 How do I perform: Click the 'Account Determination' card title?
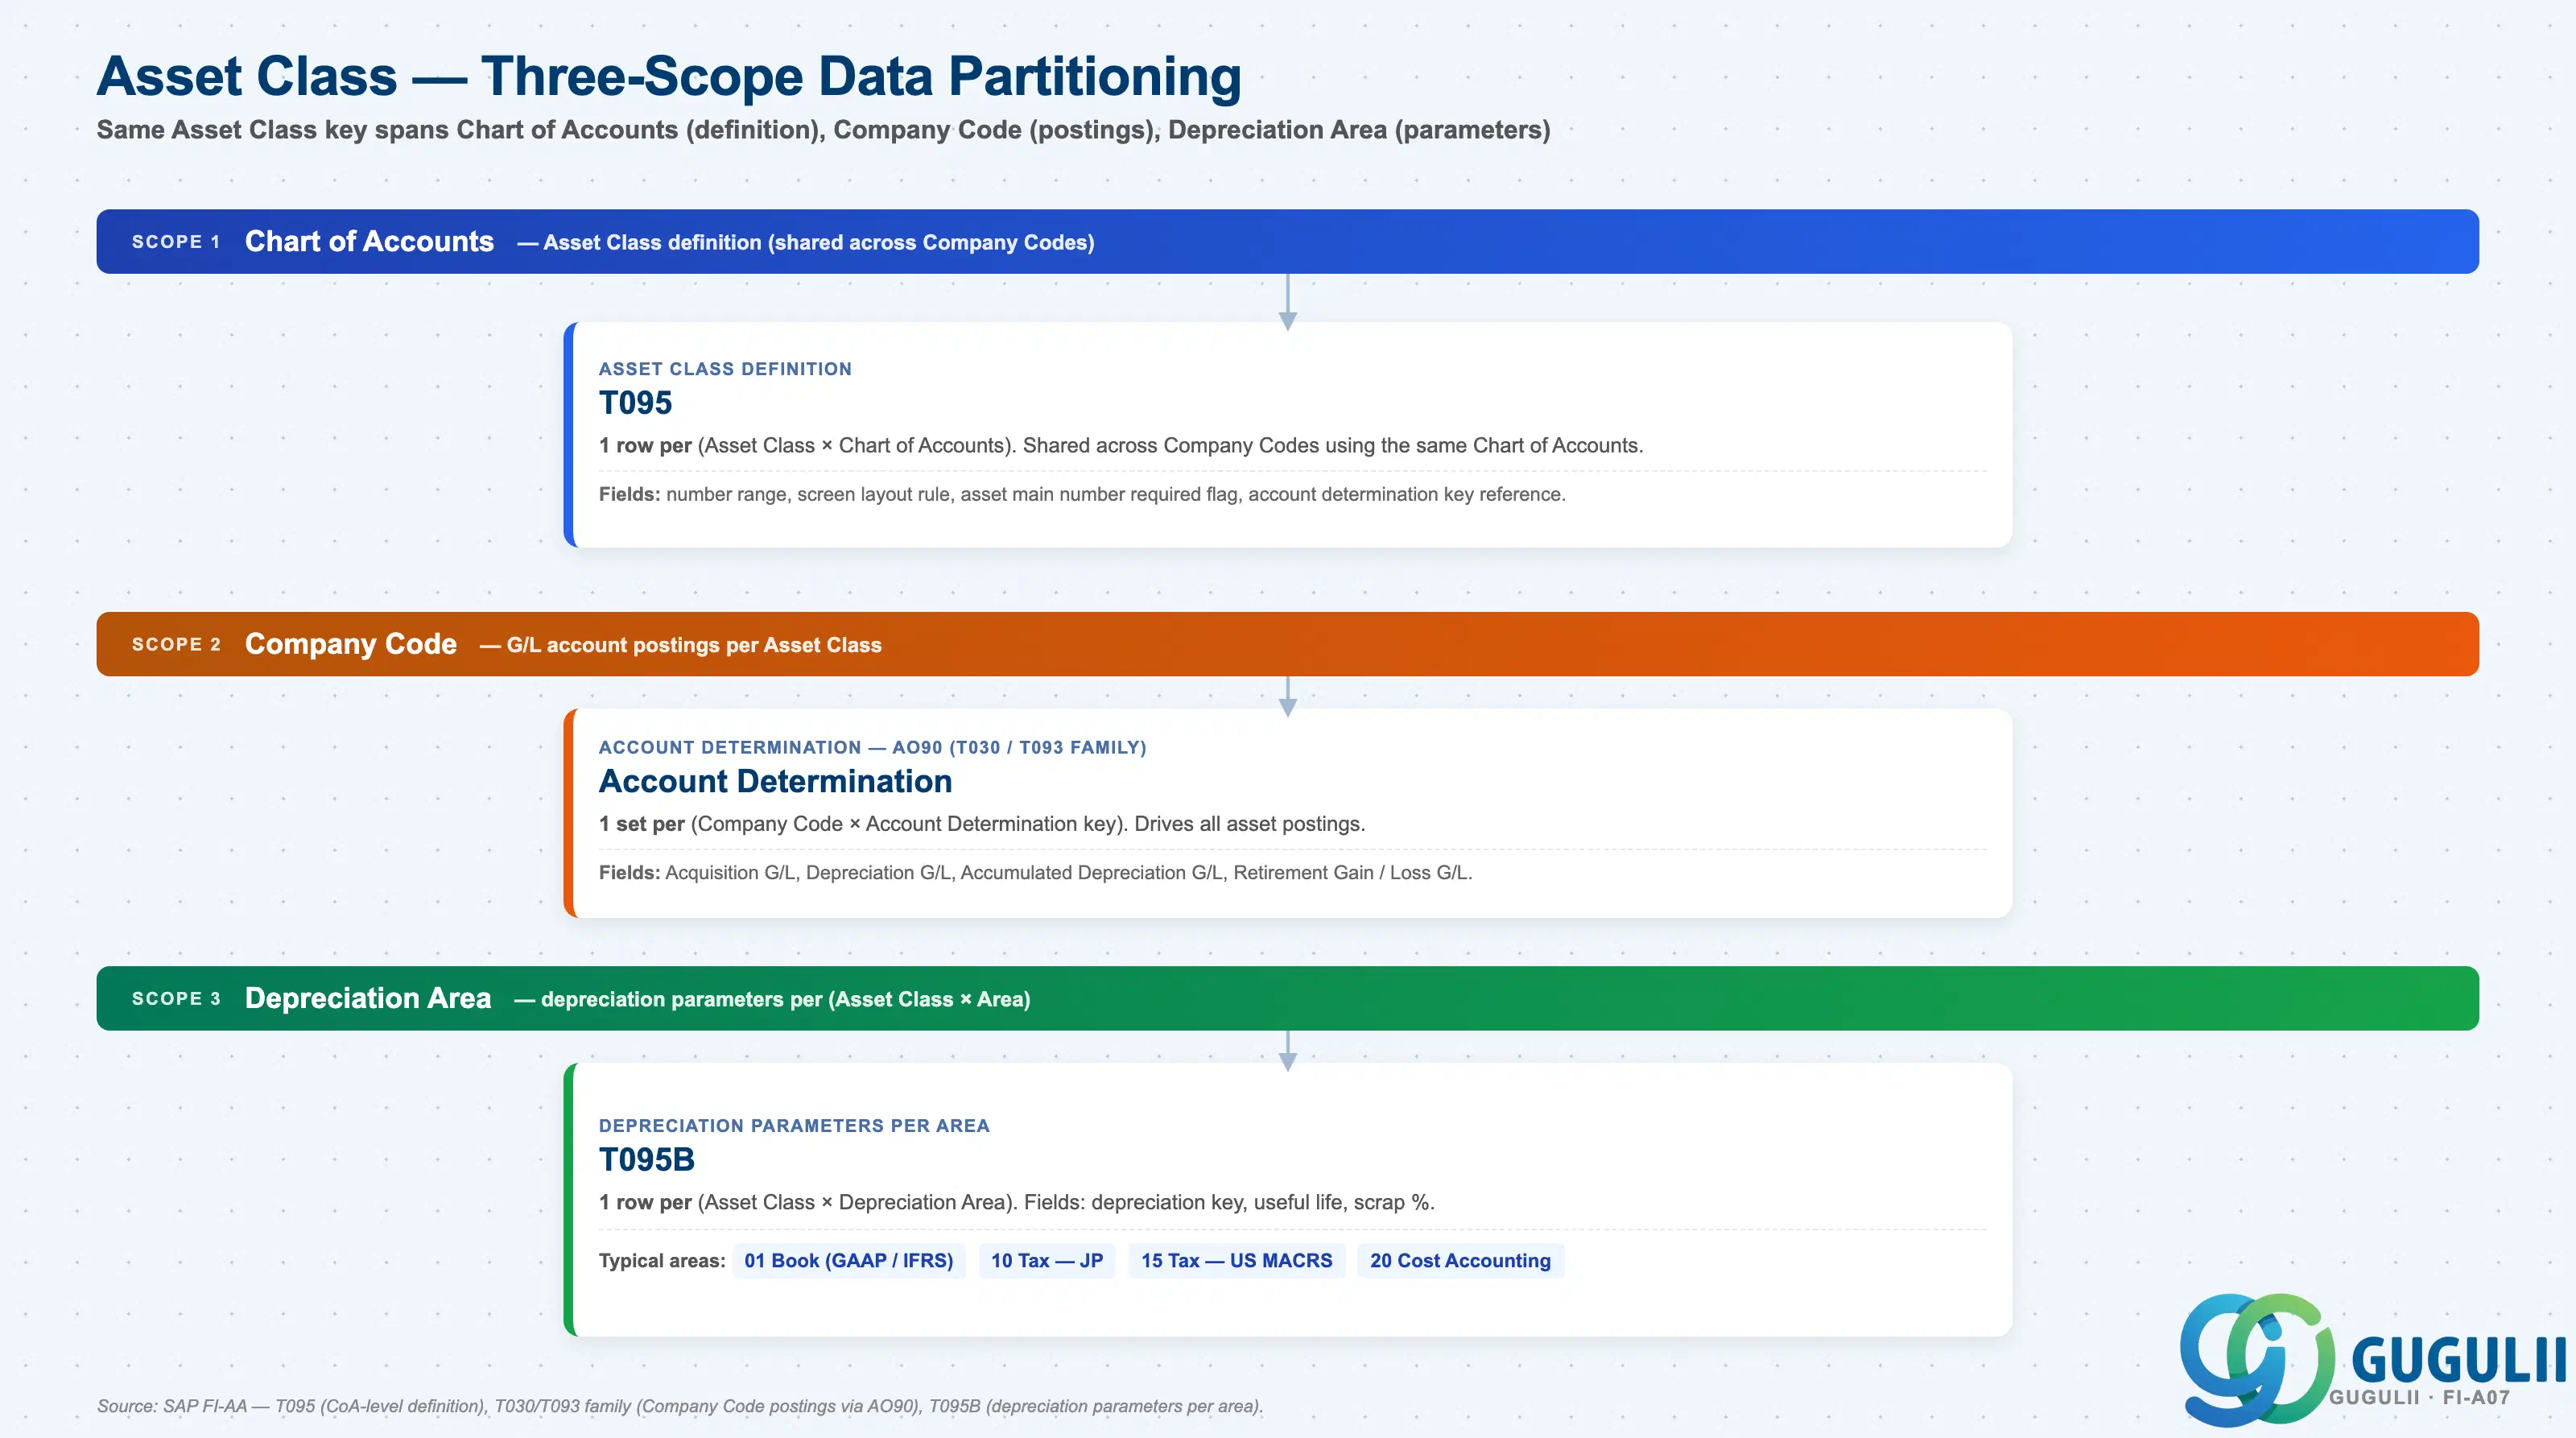pos(775,781)
